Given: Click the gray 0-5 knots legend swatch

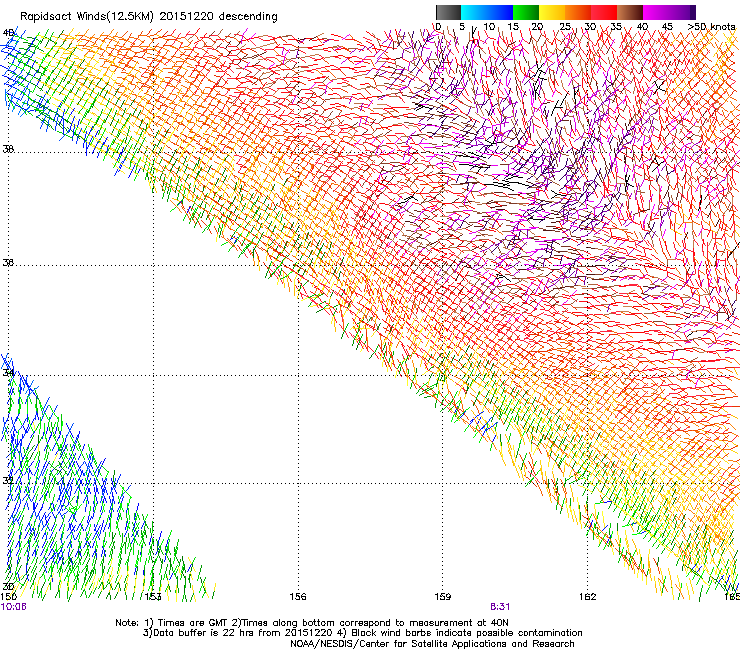Looking at the screenshot, I should (448, 12).
